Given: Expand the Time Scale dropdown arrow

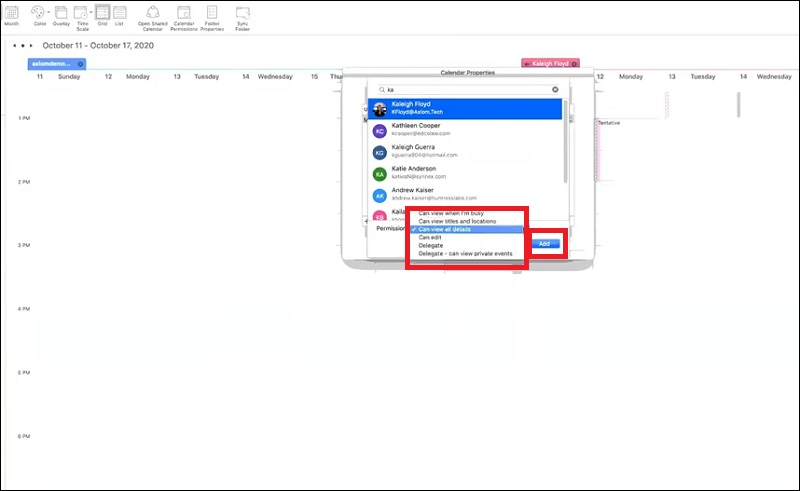Looking at the screenshot, I should point(91,12).
